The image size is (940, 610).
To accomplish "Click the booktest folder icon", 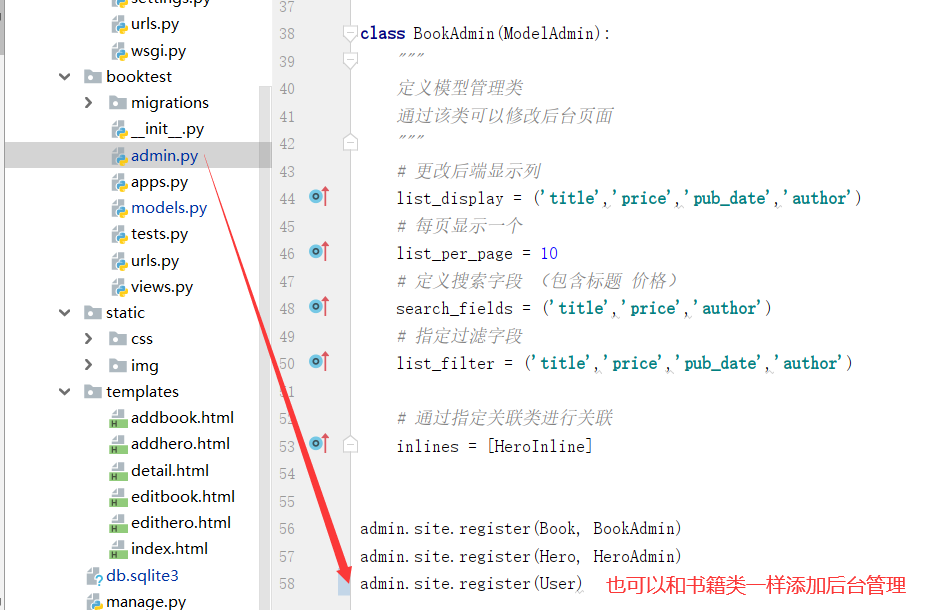I will (x=93, y=77).
